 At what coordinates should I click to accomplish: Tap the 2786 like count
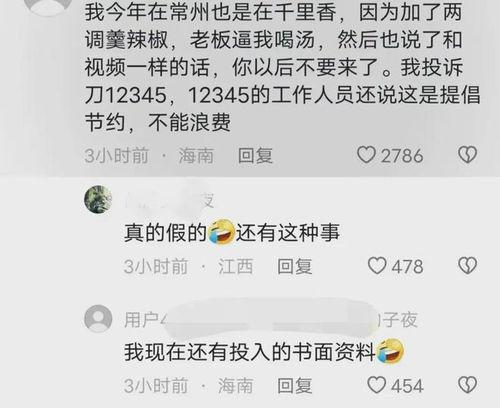pyautogui.click(x=402, y=156)
